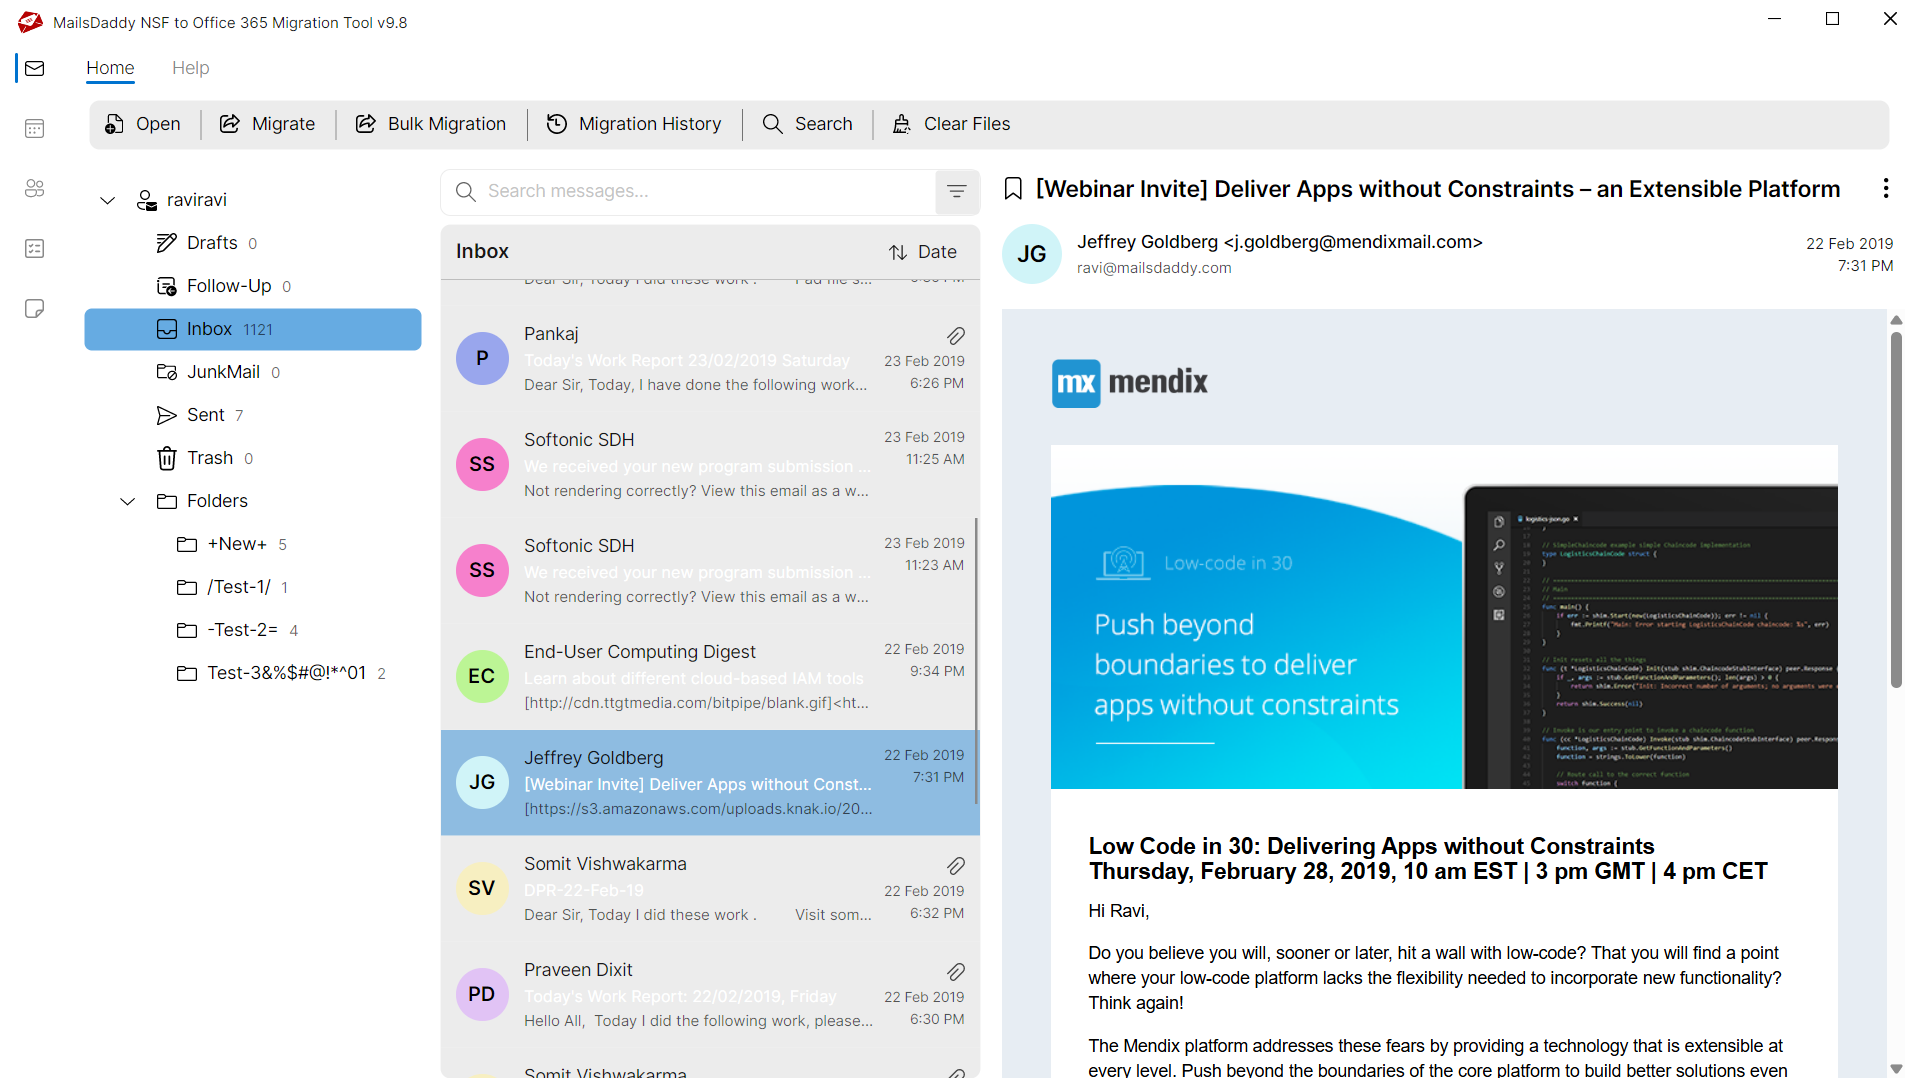1917x1078 pixels.
Task: Click attachment icon on Praveen Dixit email
Action: [956, 972]
